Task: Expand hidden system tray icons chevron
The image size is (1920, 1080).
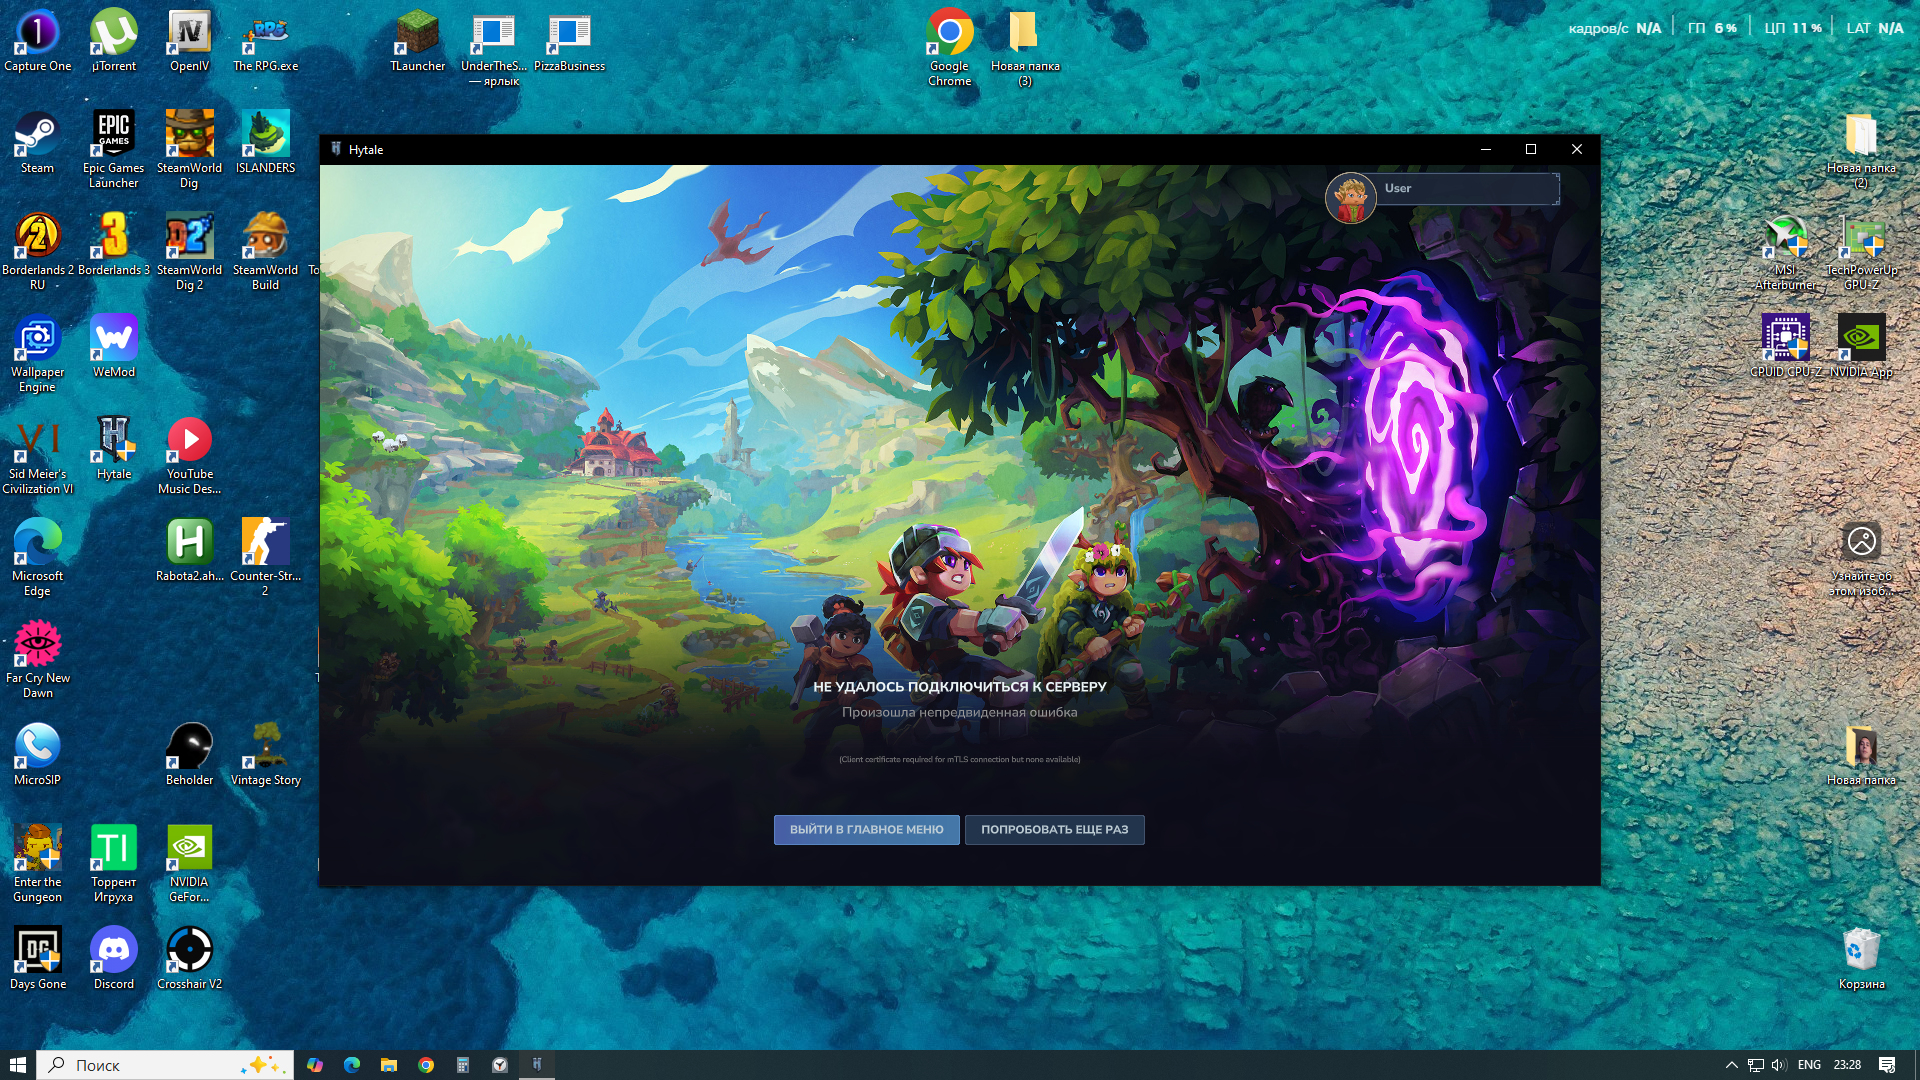Action: coord(1731,1065)
